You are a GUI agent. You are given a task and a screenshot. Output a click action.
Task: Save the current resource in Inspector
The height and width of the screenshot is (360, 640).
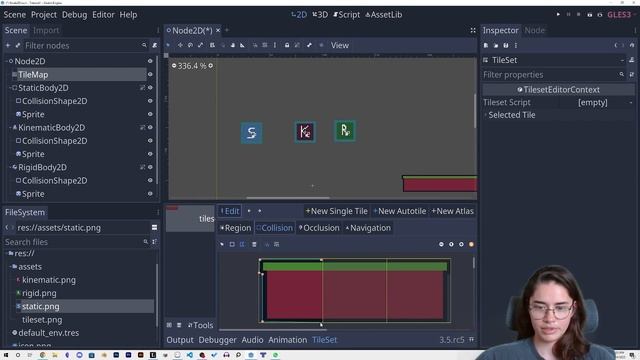coord(506,45)
